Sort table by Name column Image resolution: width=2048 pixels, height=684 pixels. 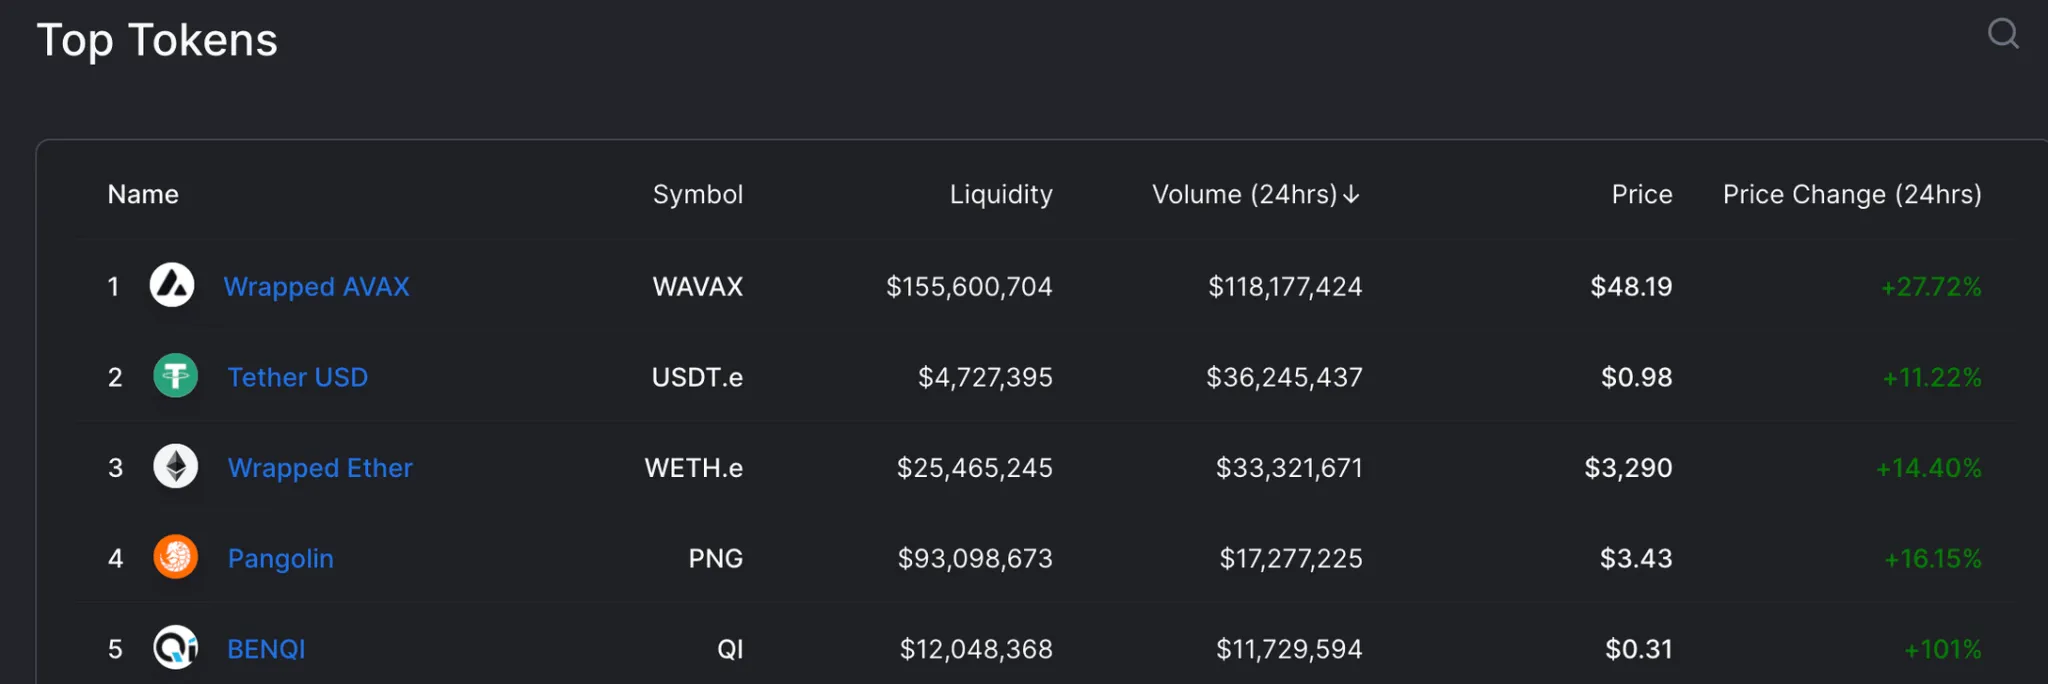click(x=143, y=195)
